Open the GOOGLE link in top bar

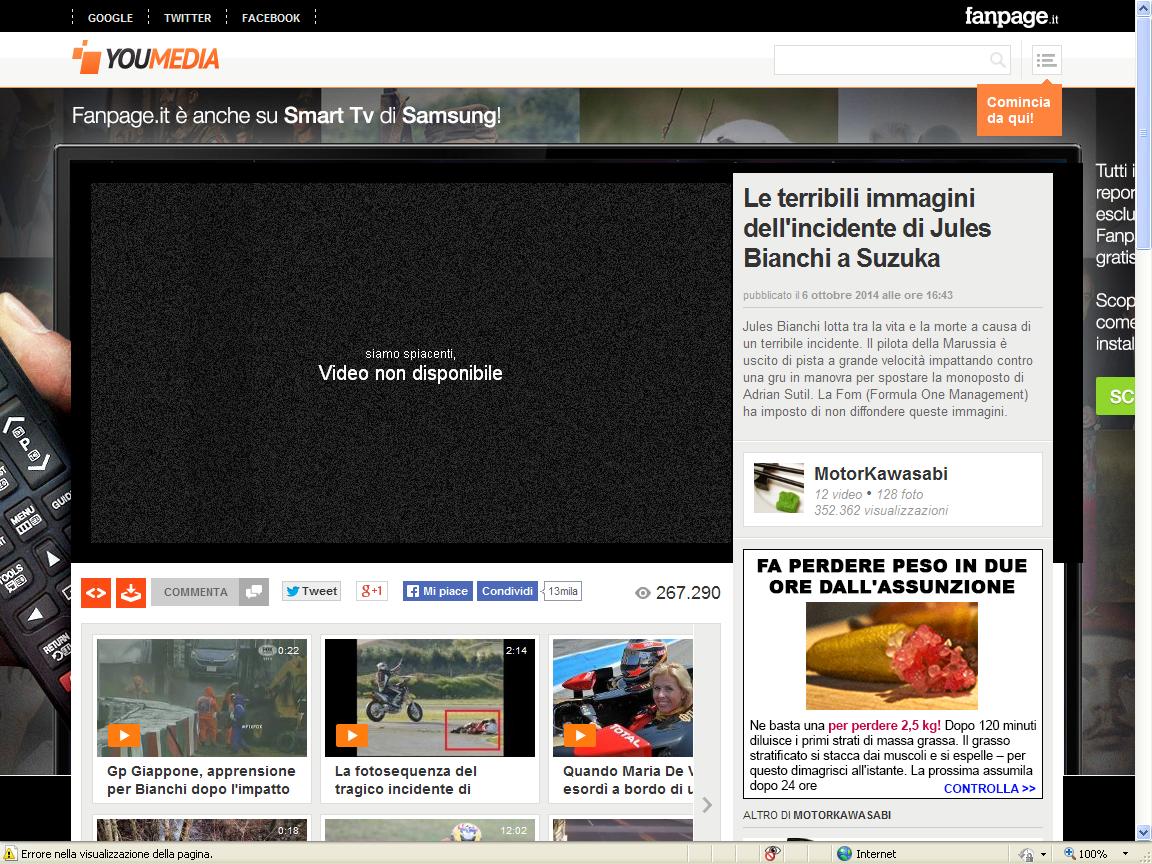(110, 18)
